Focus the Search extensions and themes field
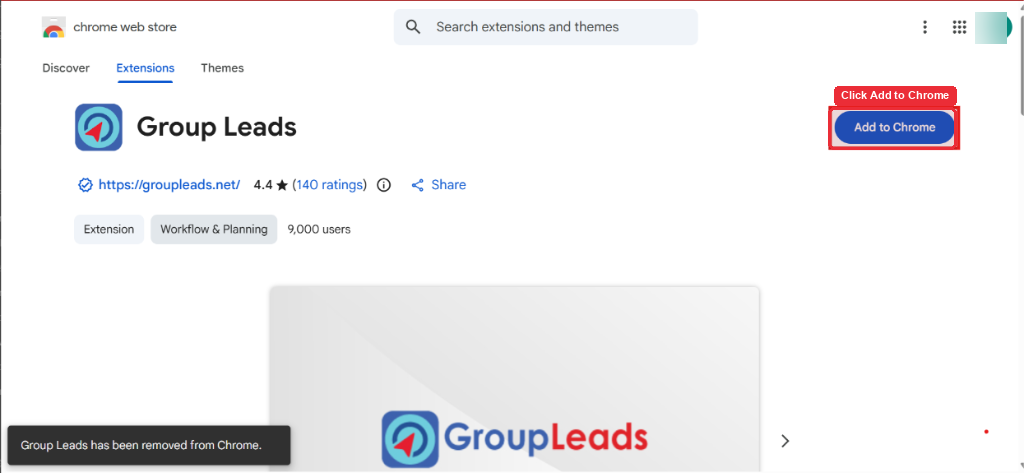The image size is (1024, 473). tap(545, 27)
